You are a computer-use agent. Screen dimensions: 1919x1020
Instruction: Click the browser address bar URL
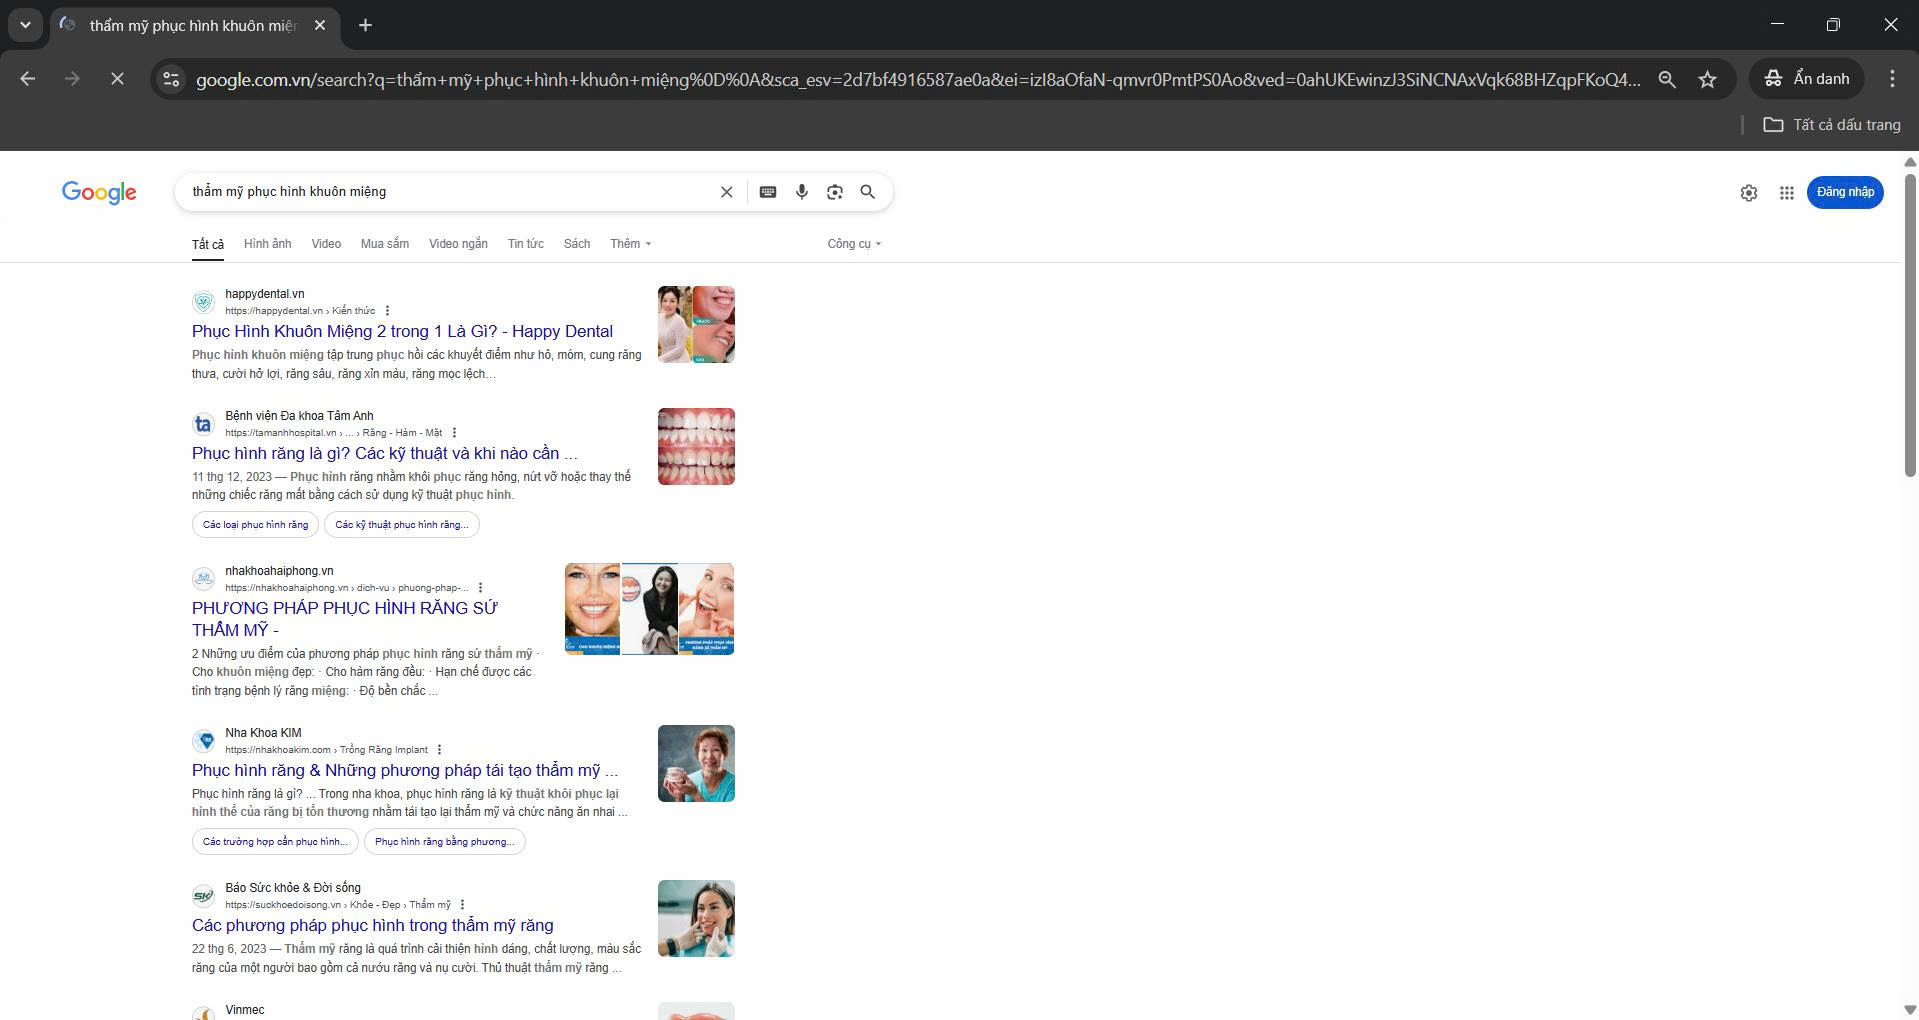tap(918, 79)
